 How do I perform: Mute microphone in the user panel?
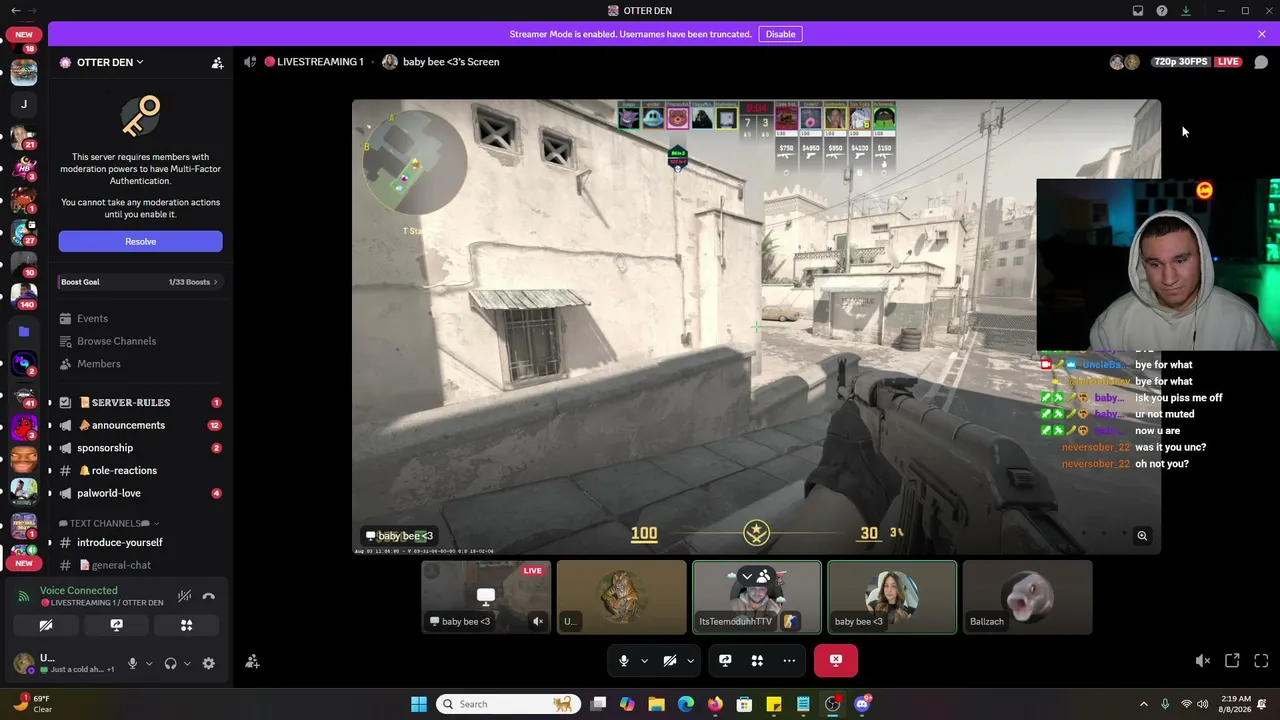point(132,663)
